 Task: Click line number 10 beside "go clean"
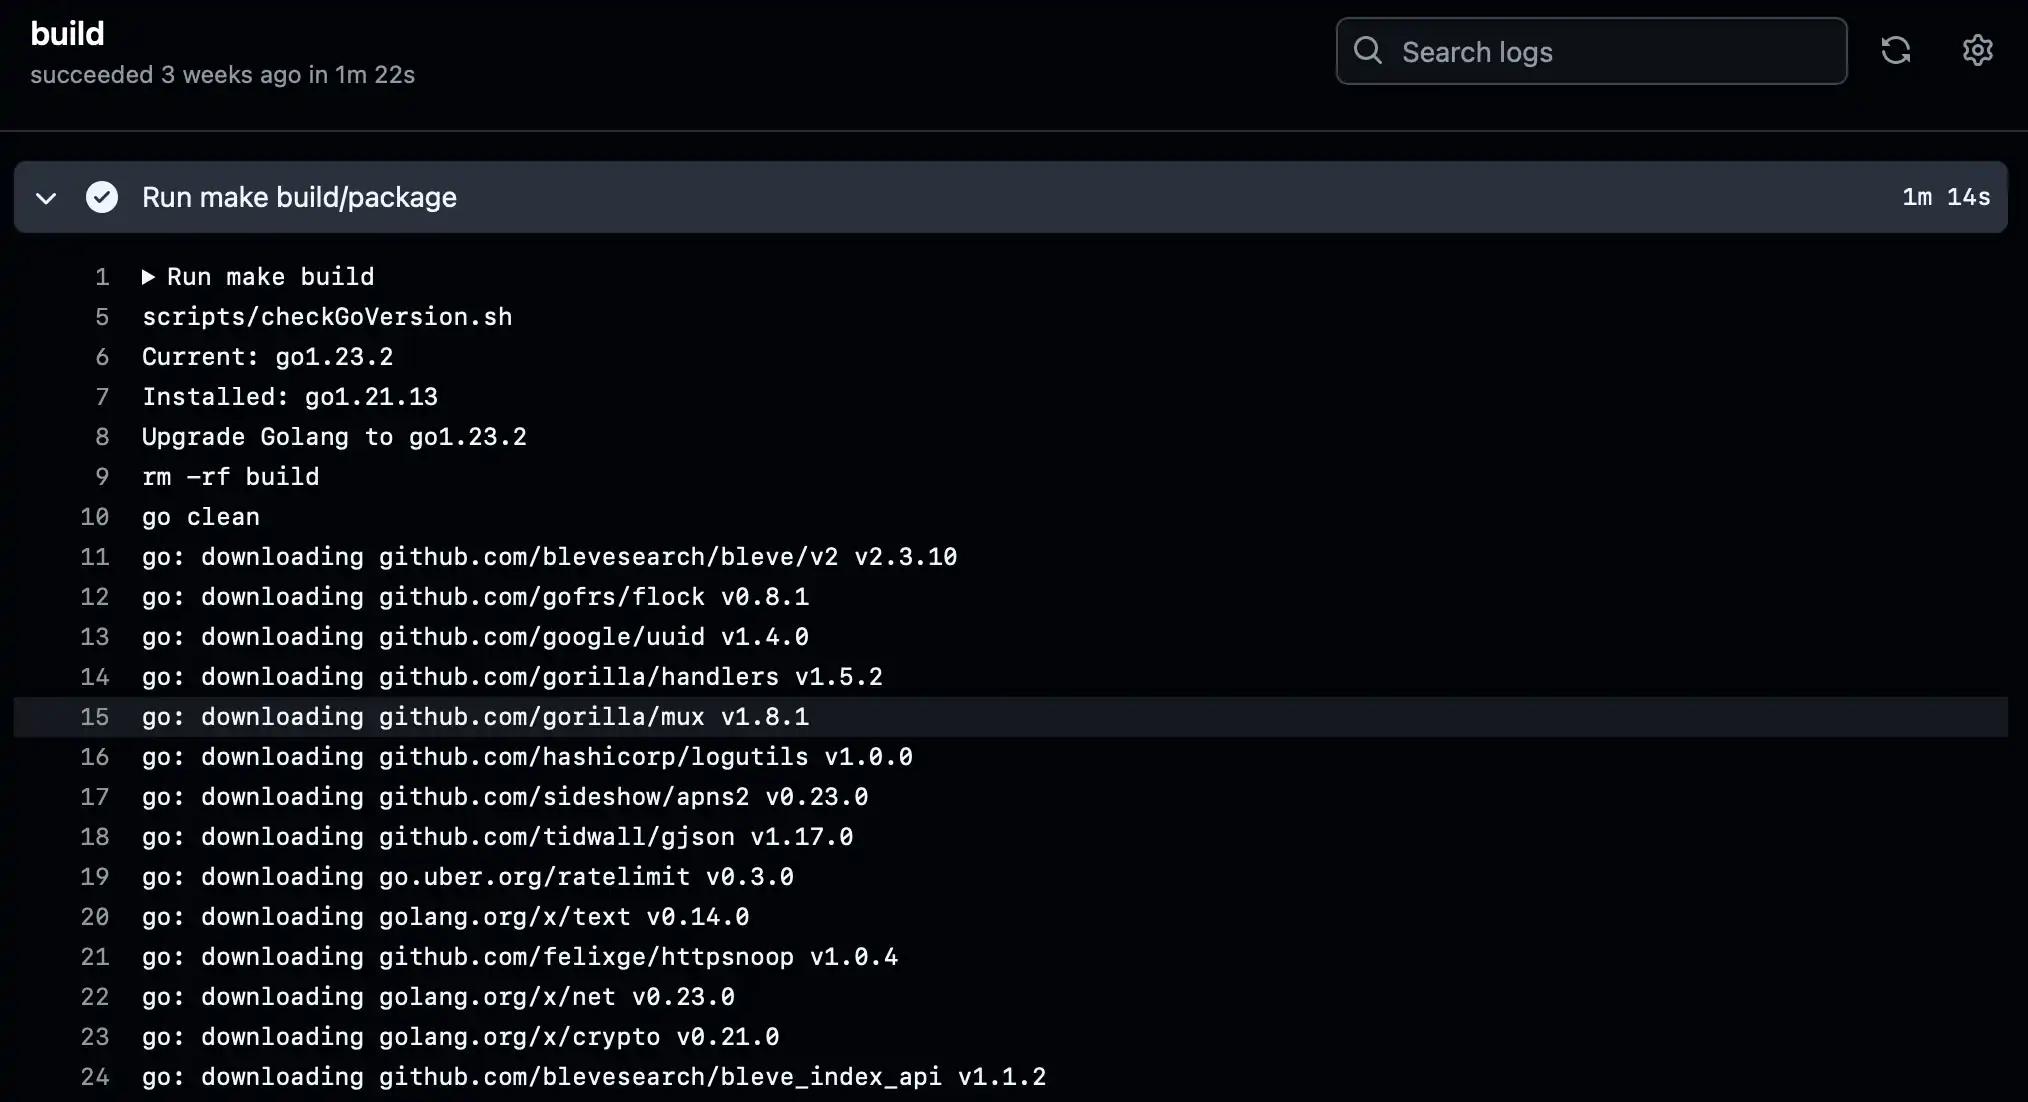[94, 517]
